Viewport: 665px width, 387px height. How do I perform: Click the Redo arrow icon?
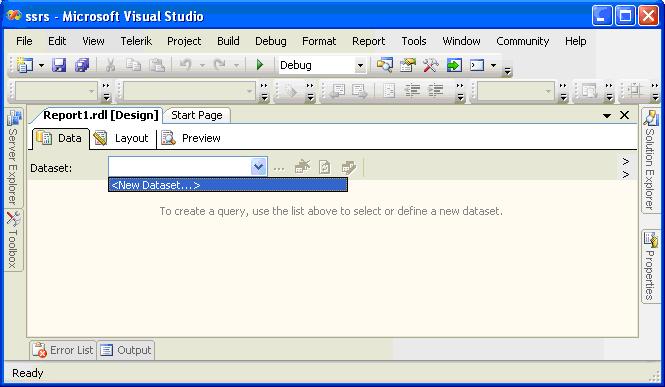tap(219, 65)
